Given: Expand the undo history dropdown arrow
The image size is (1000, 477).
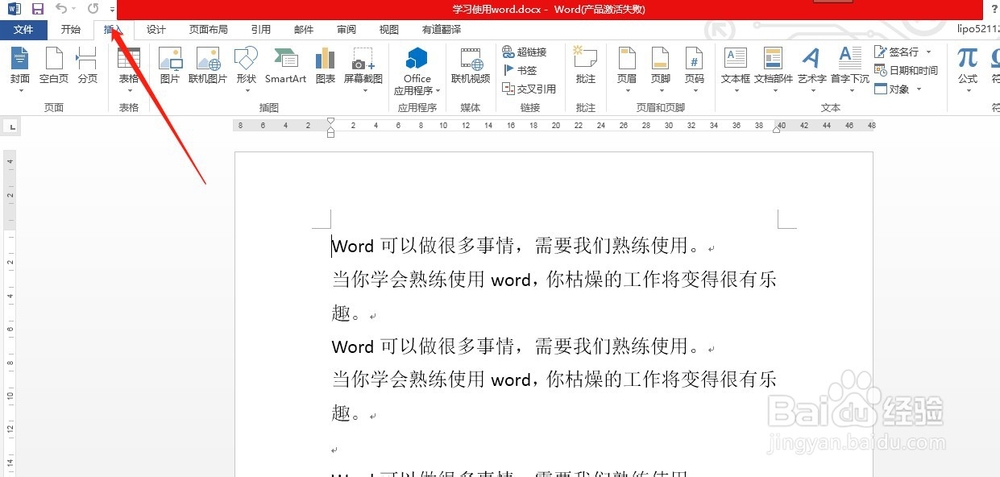Looking at the screenshot, I should pyautogui.click(x=74, y=9).
